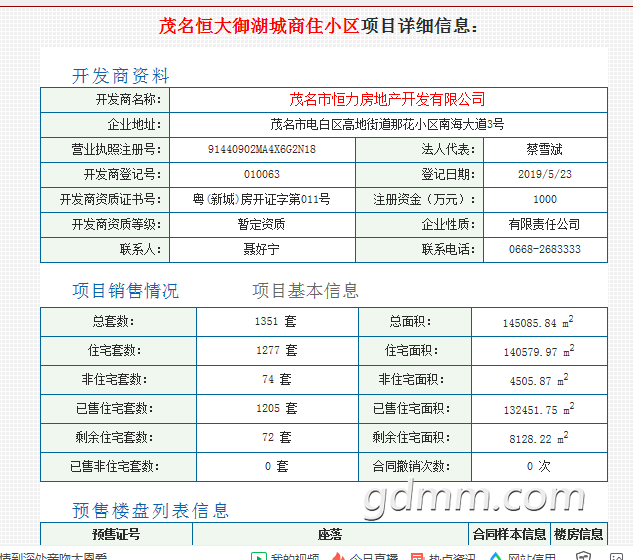Click developer name 茂名市恒力房地产开发有限公司
The width and height of the screenshot is (633, 560).
[x=388, y=99]
